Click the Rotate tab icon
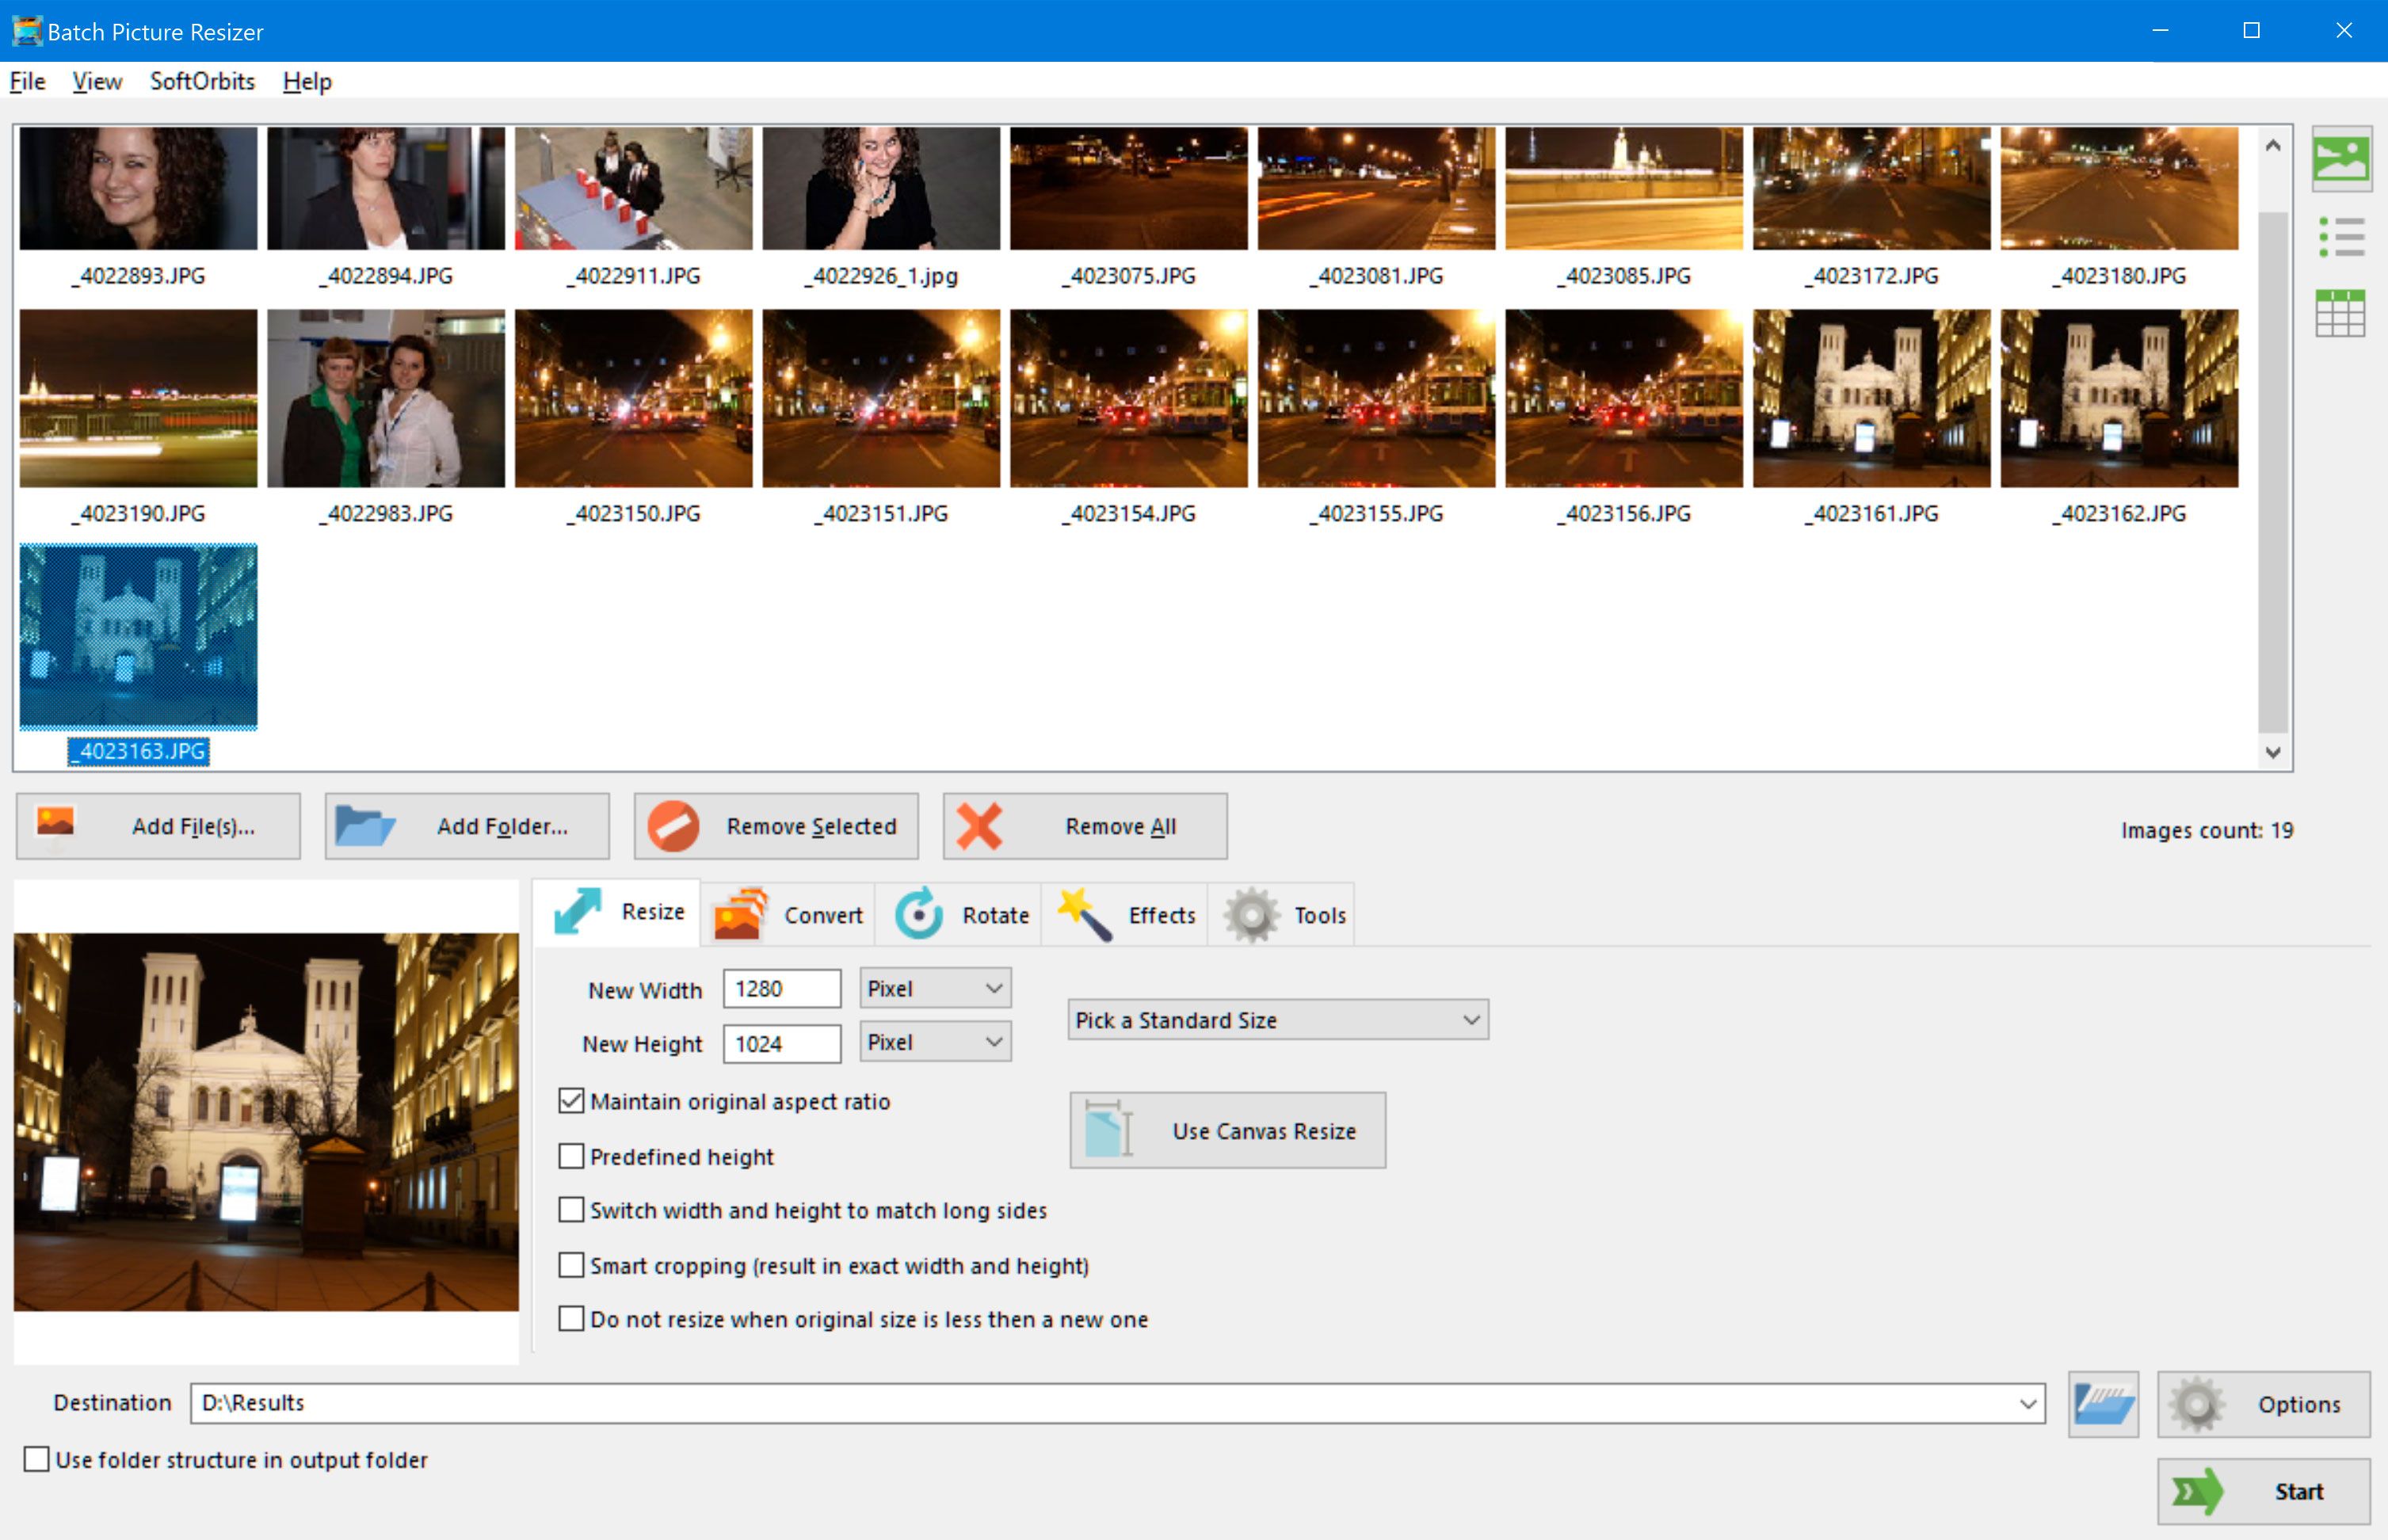 [919, 912]
